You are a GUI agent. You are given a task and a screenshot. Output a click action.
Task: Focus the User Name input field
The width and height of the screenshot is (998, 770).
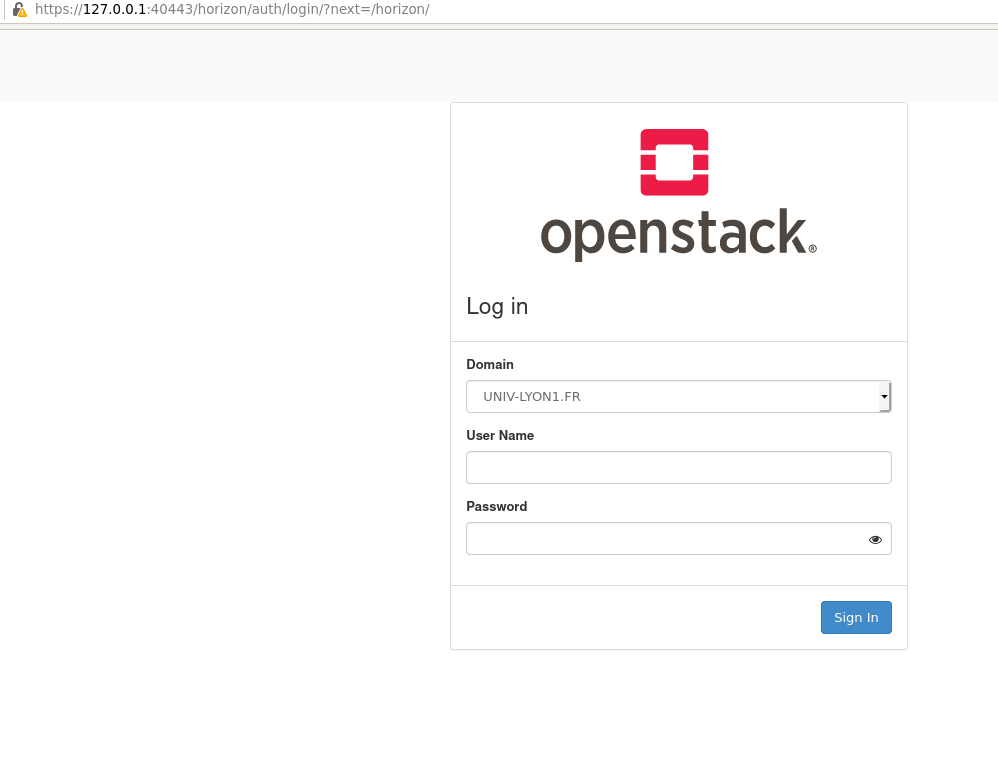pyautogui.click(x=678, y=468)
